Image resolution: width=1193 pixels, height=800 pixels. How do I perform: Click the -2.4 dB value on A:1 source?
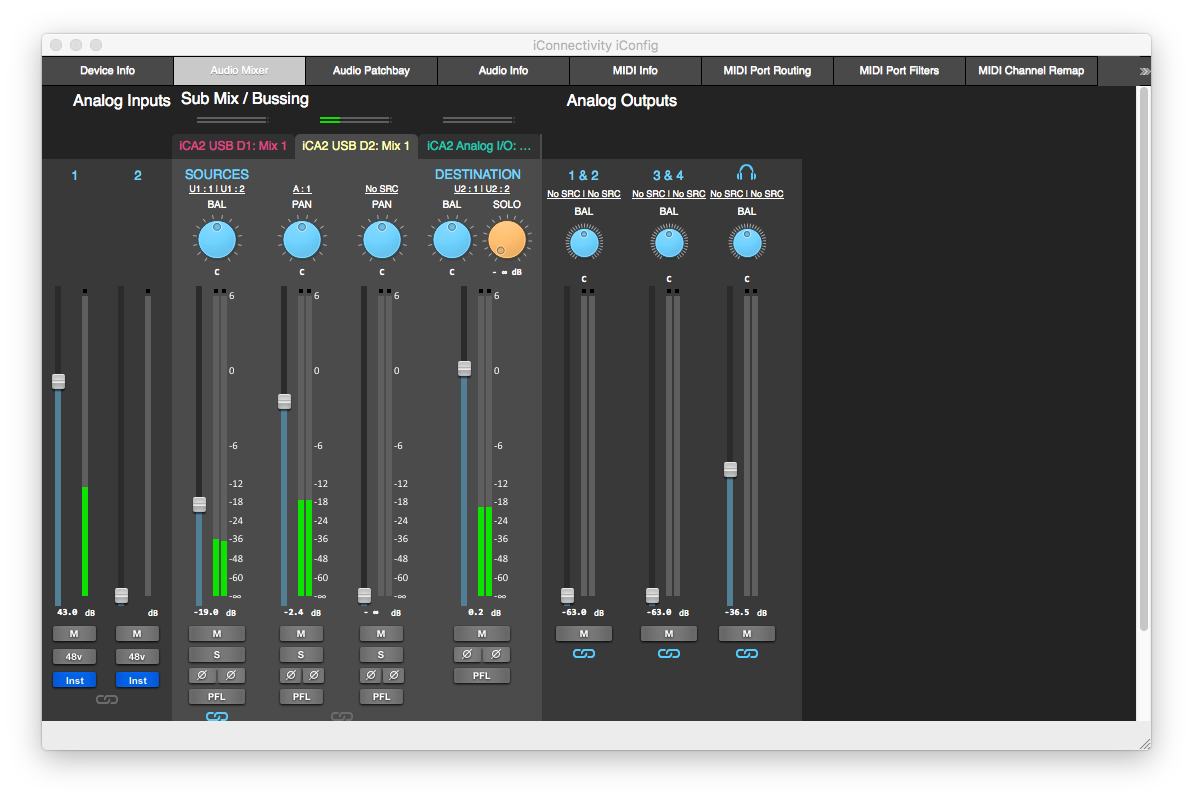click(294, 612)
